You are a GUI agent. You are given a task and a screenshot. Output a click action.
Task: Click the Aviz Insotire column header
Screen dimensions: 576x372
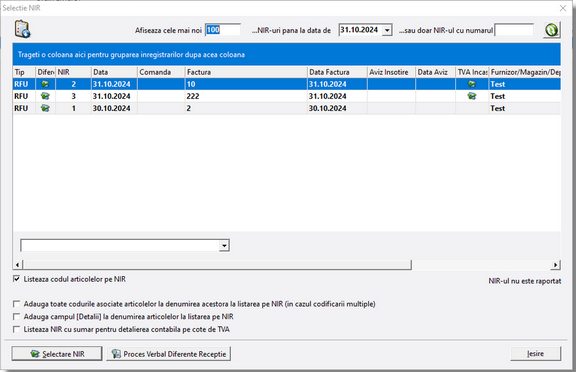391,72
